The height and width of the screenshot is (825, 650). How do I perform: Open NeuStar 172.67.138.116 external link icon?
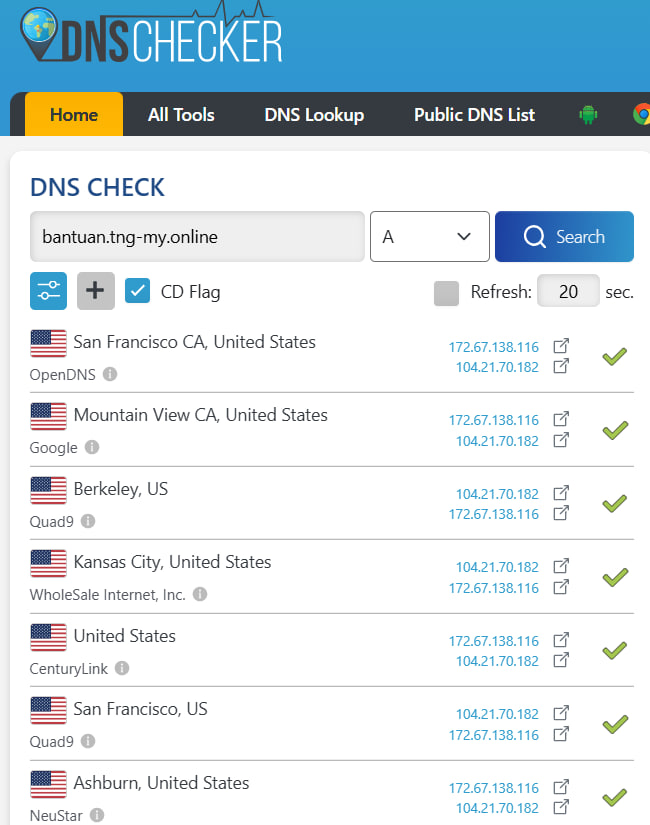pos(561,787)
